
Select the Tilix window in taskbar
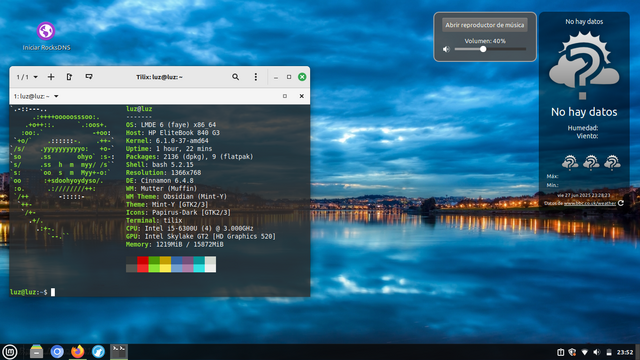tap(119, 351)
